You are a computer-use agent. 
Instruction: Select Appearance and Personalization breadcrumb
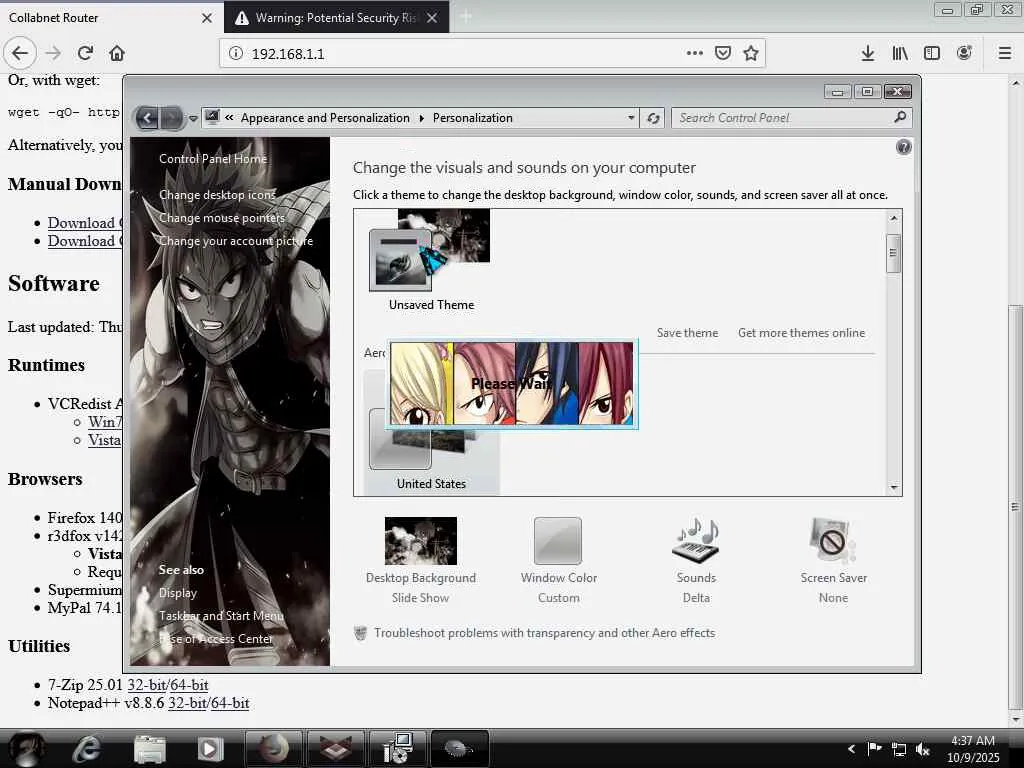[x=325, y=118]
